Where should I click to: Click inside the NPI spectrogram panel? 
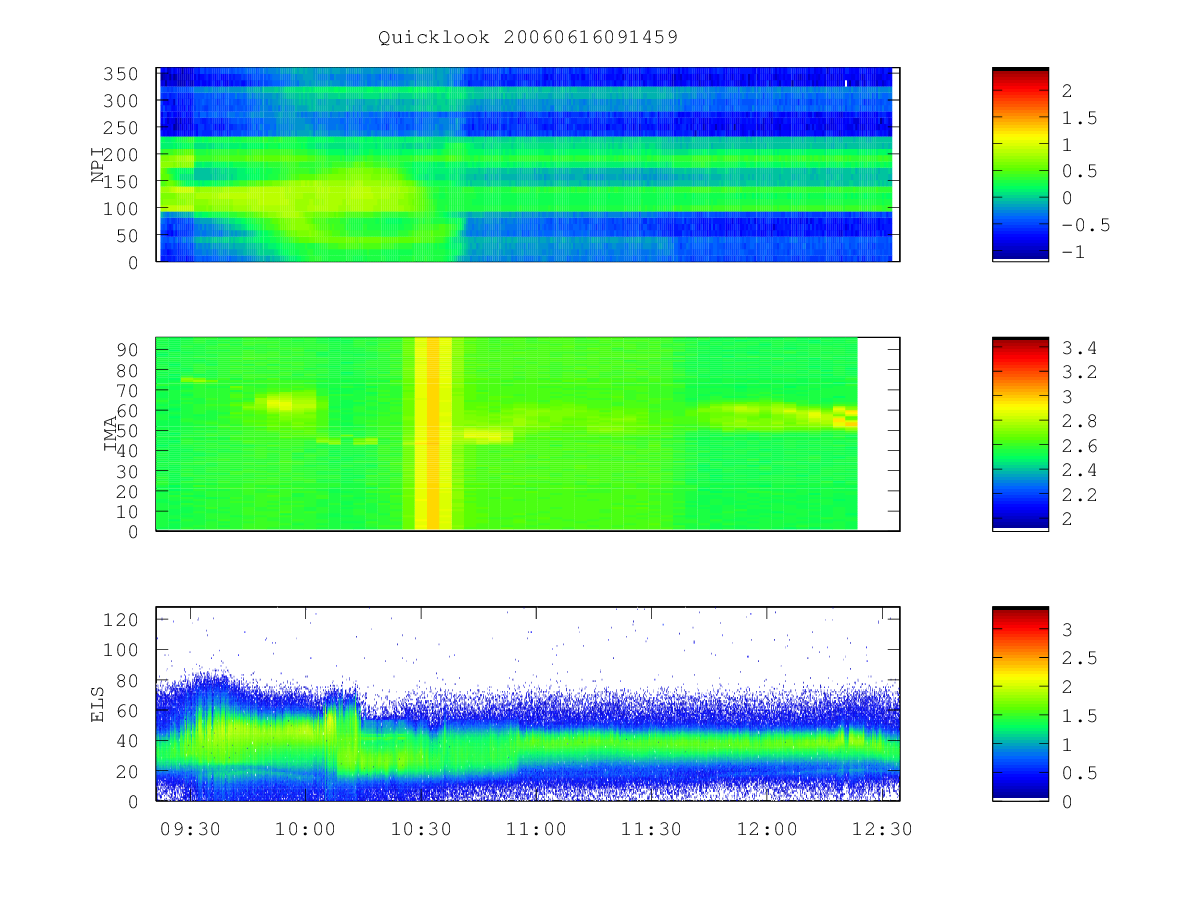pyautogui.click(x=528, y=165)
